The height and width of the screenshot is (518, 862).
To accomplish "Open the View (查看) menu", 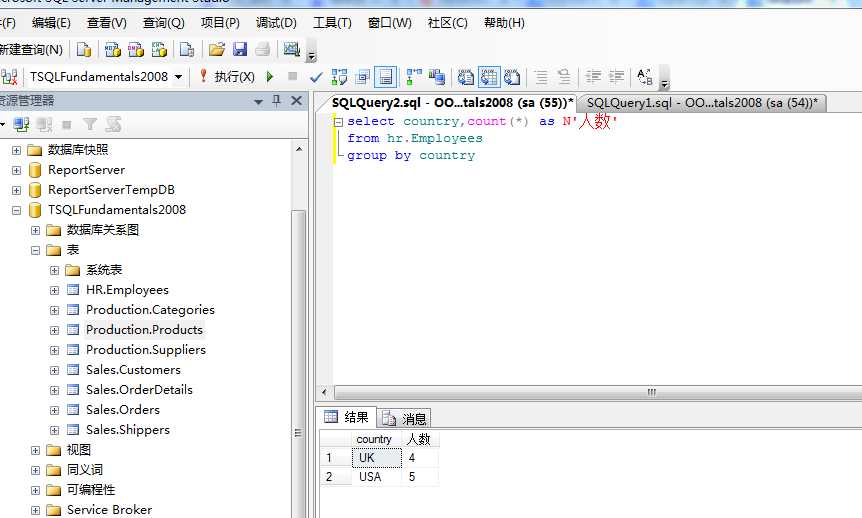I will click(x=107, y=23).
